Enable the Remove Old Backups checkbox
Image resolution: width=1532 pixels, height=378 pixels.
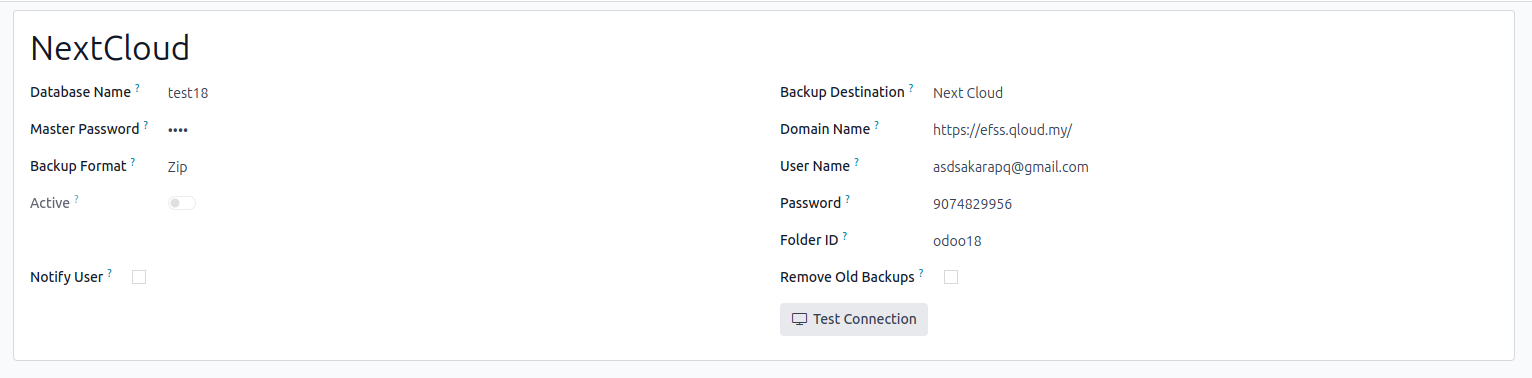951,277
